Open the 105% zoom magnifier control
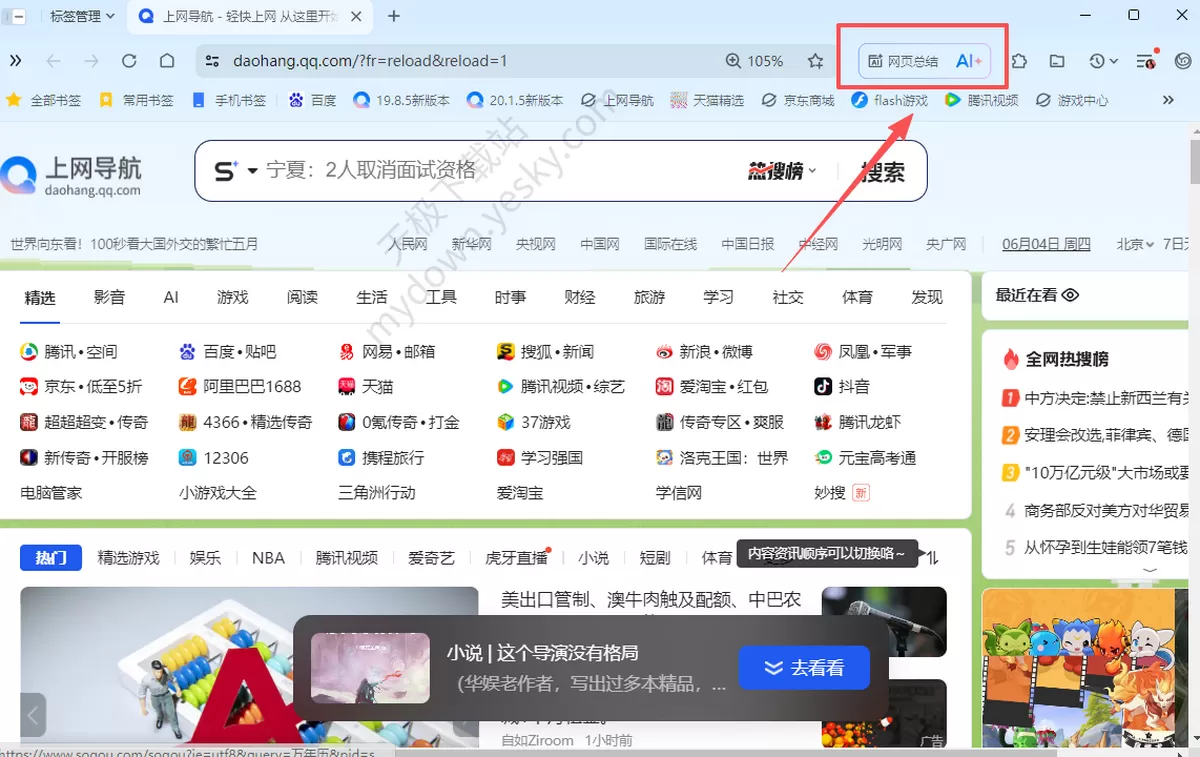Image resolution: width=1200 pixels, height=757 pixels. tap(755, 61)
